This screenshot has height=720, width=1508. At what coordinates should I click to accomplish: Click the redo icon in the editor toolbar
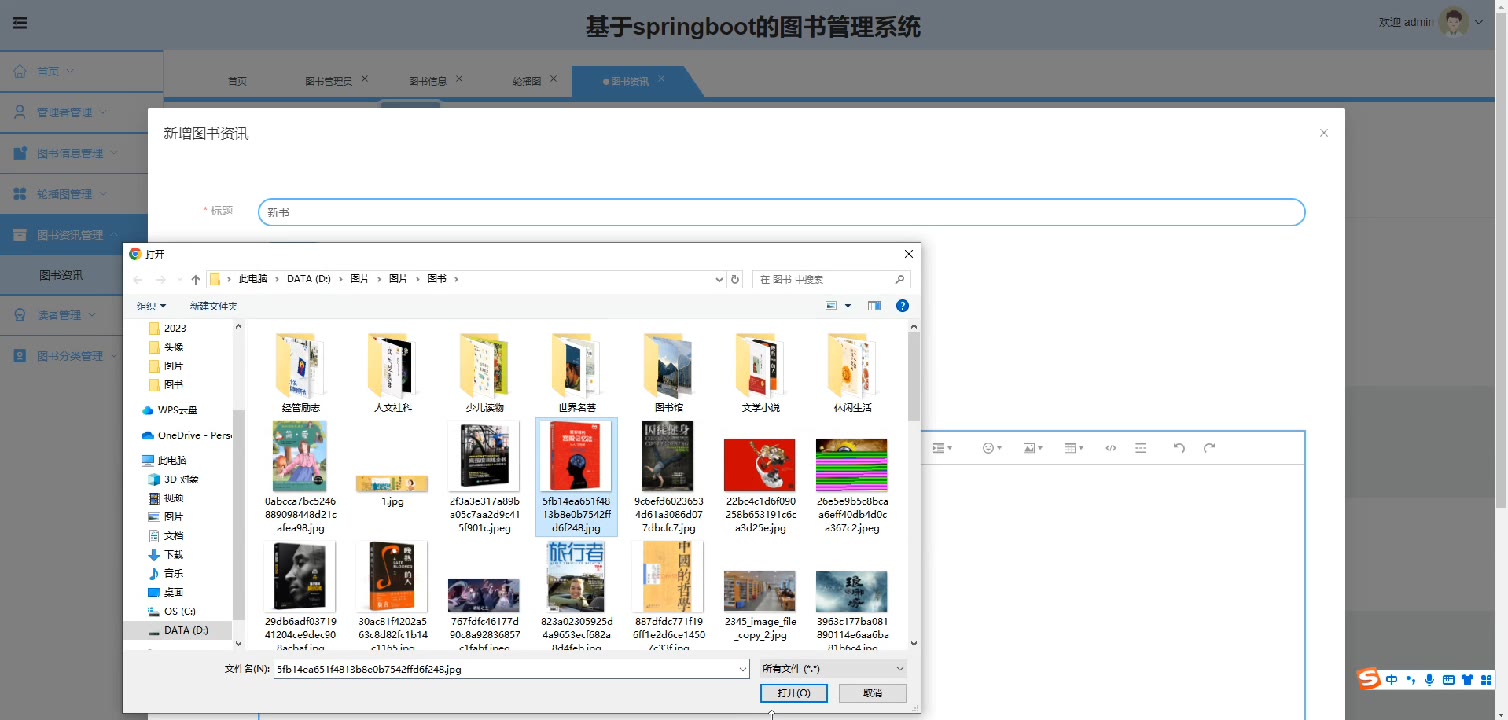pyautogui.click(x=1209, y=448)
